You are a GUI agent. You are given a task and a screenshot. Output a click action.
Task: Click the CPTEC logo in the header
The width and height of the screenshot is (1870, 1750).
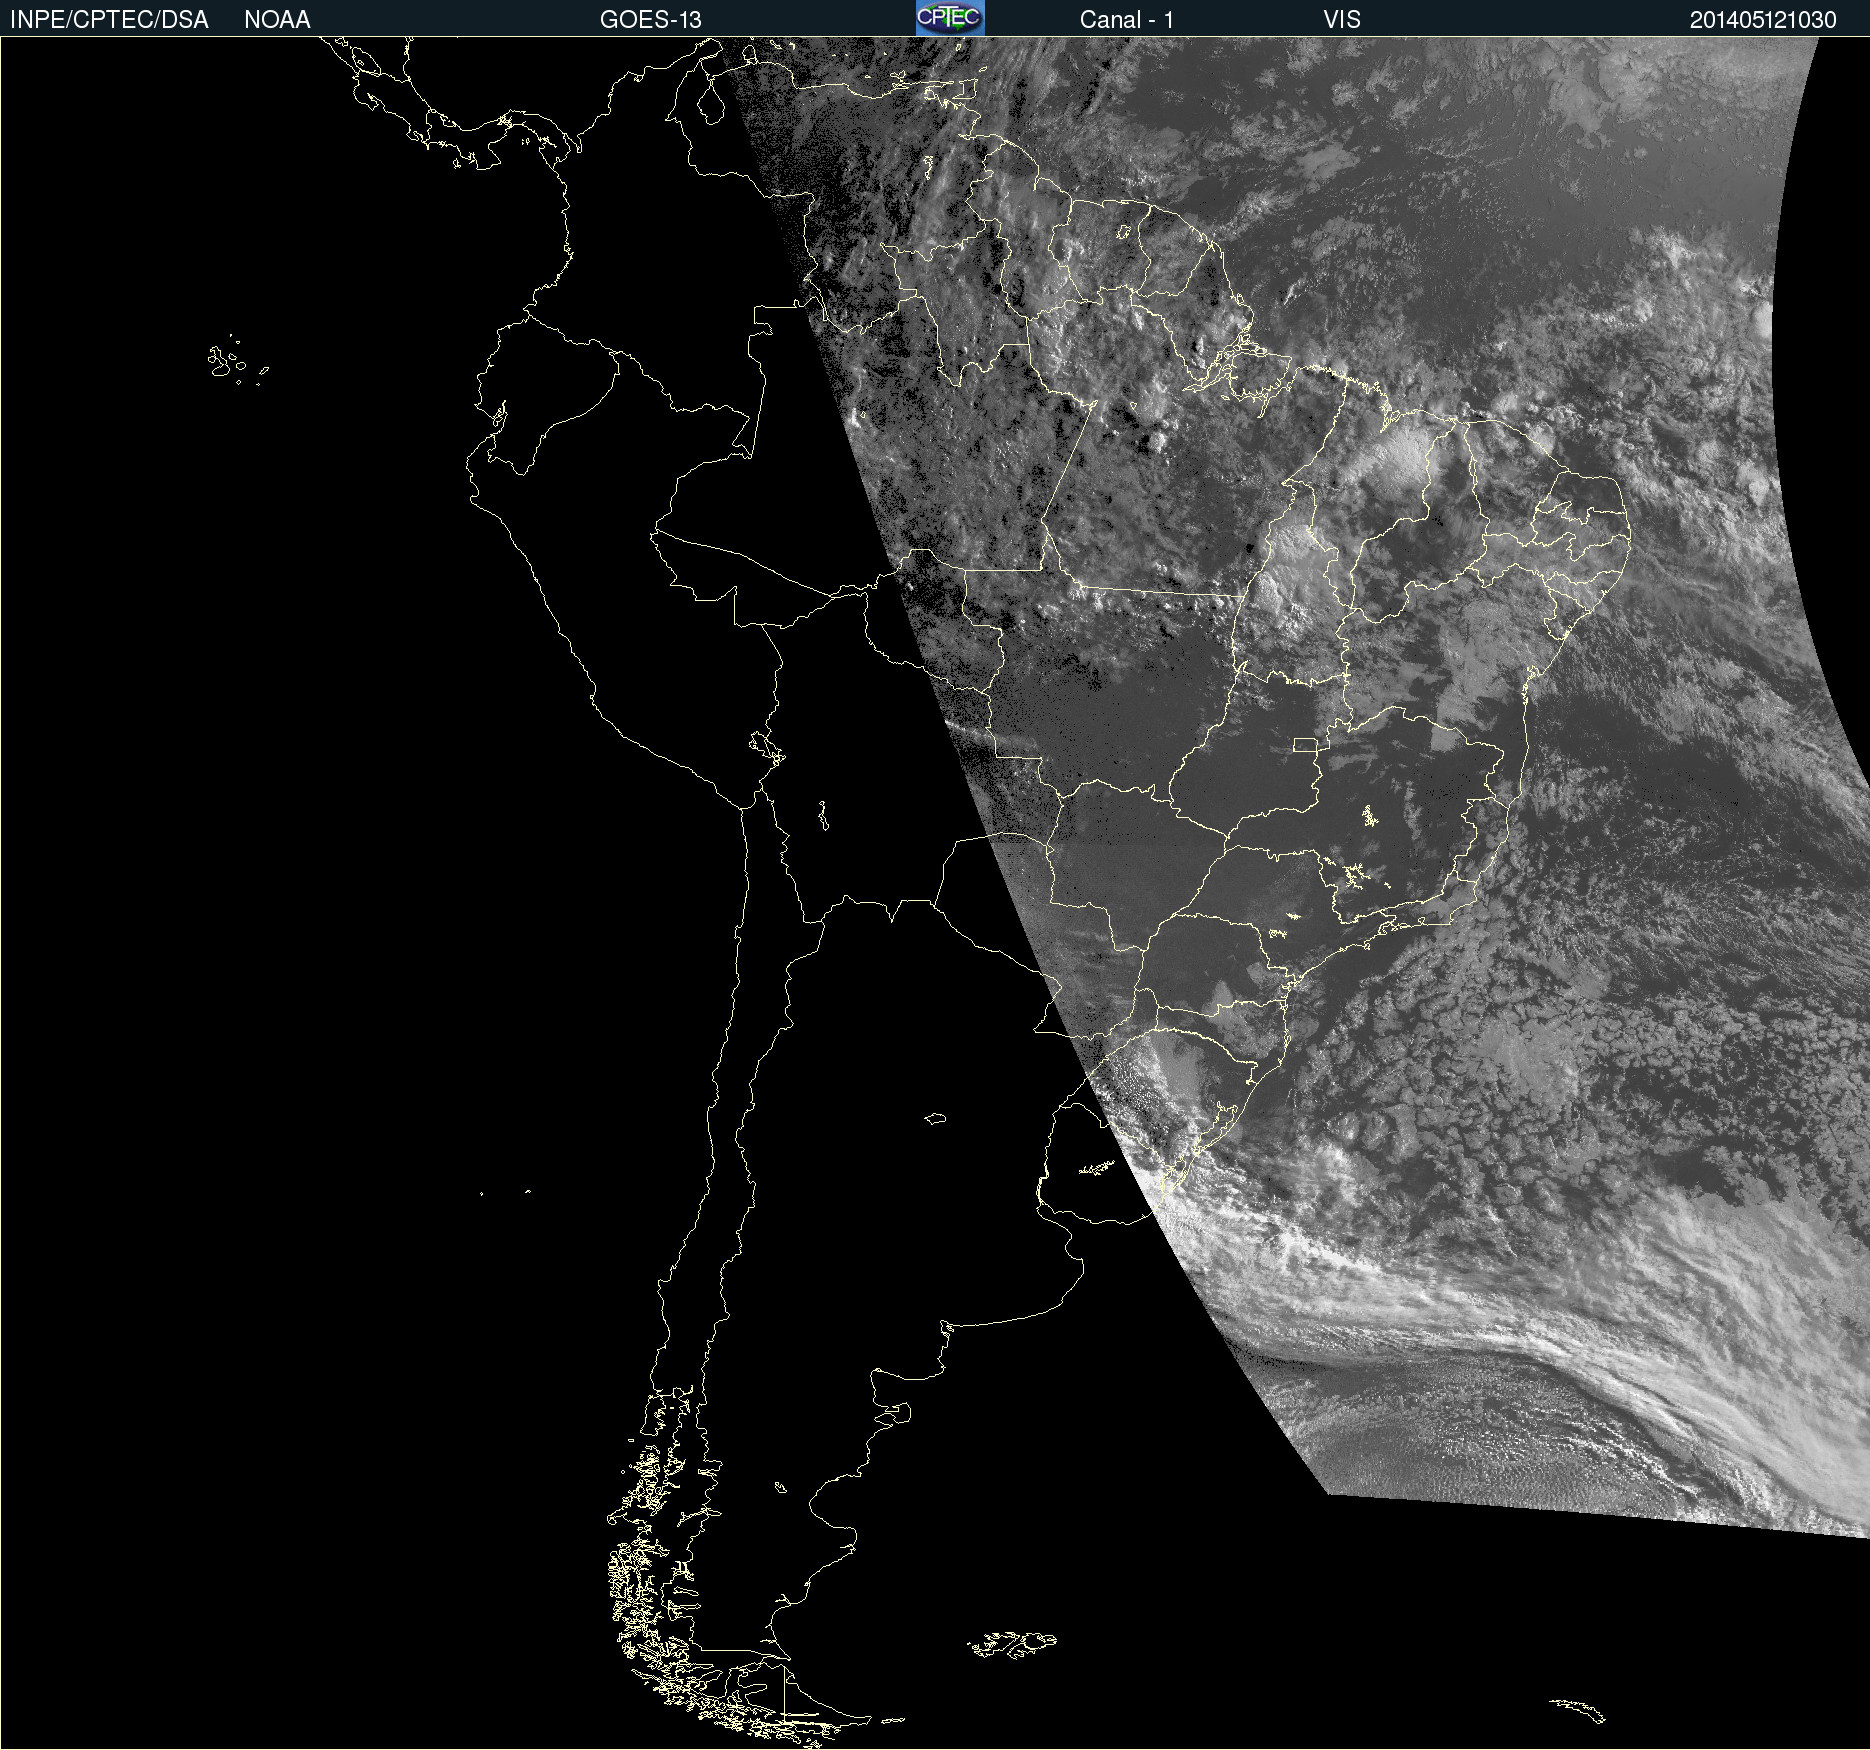pyautogui.click(x=950, y=18)
